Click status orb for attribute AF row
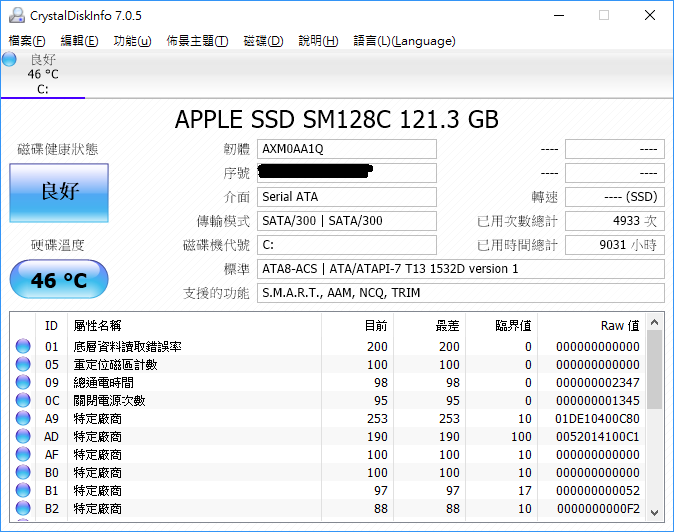The height and width of the screenshot is (532, 674). click(23, 455)
